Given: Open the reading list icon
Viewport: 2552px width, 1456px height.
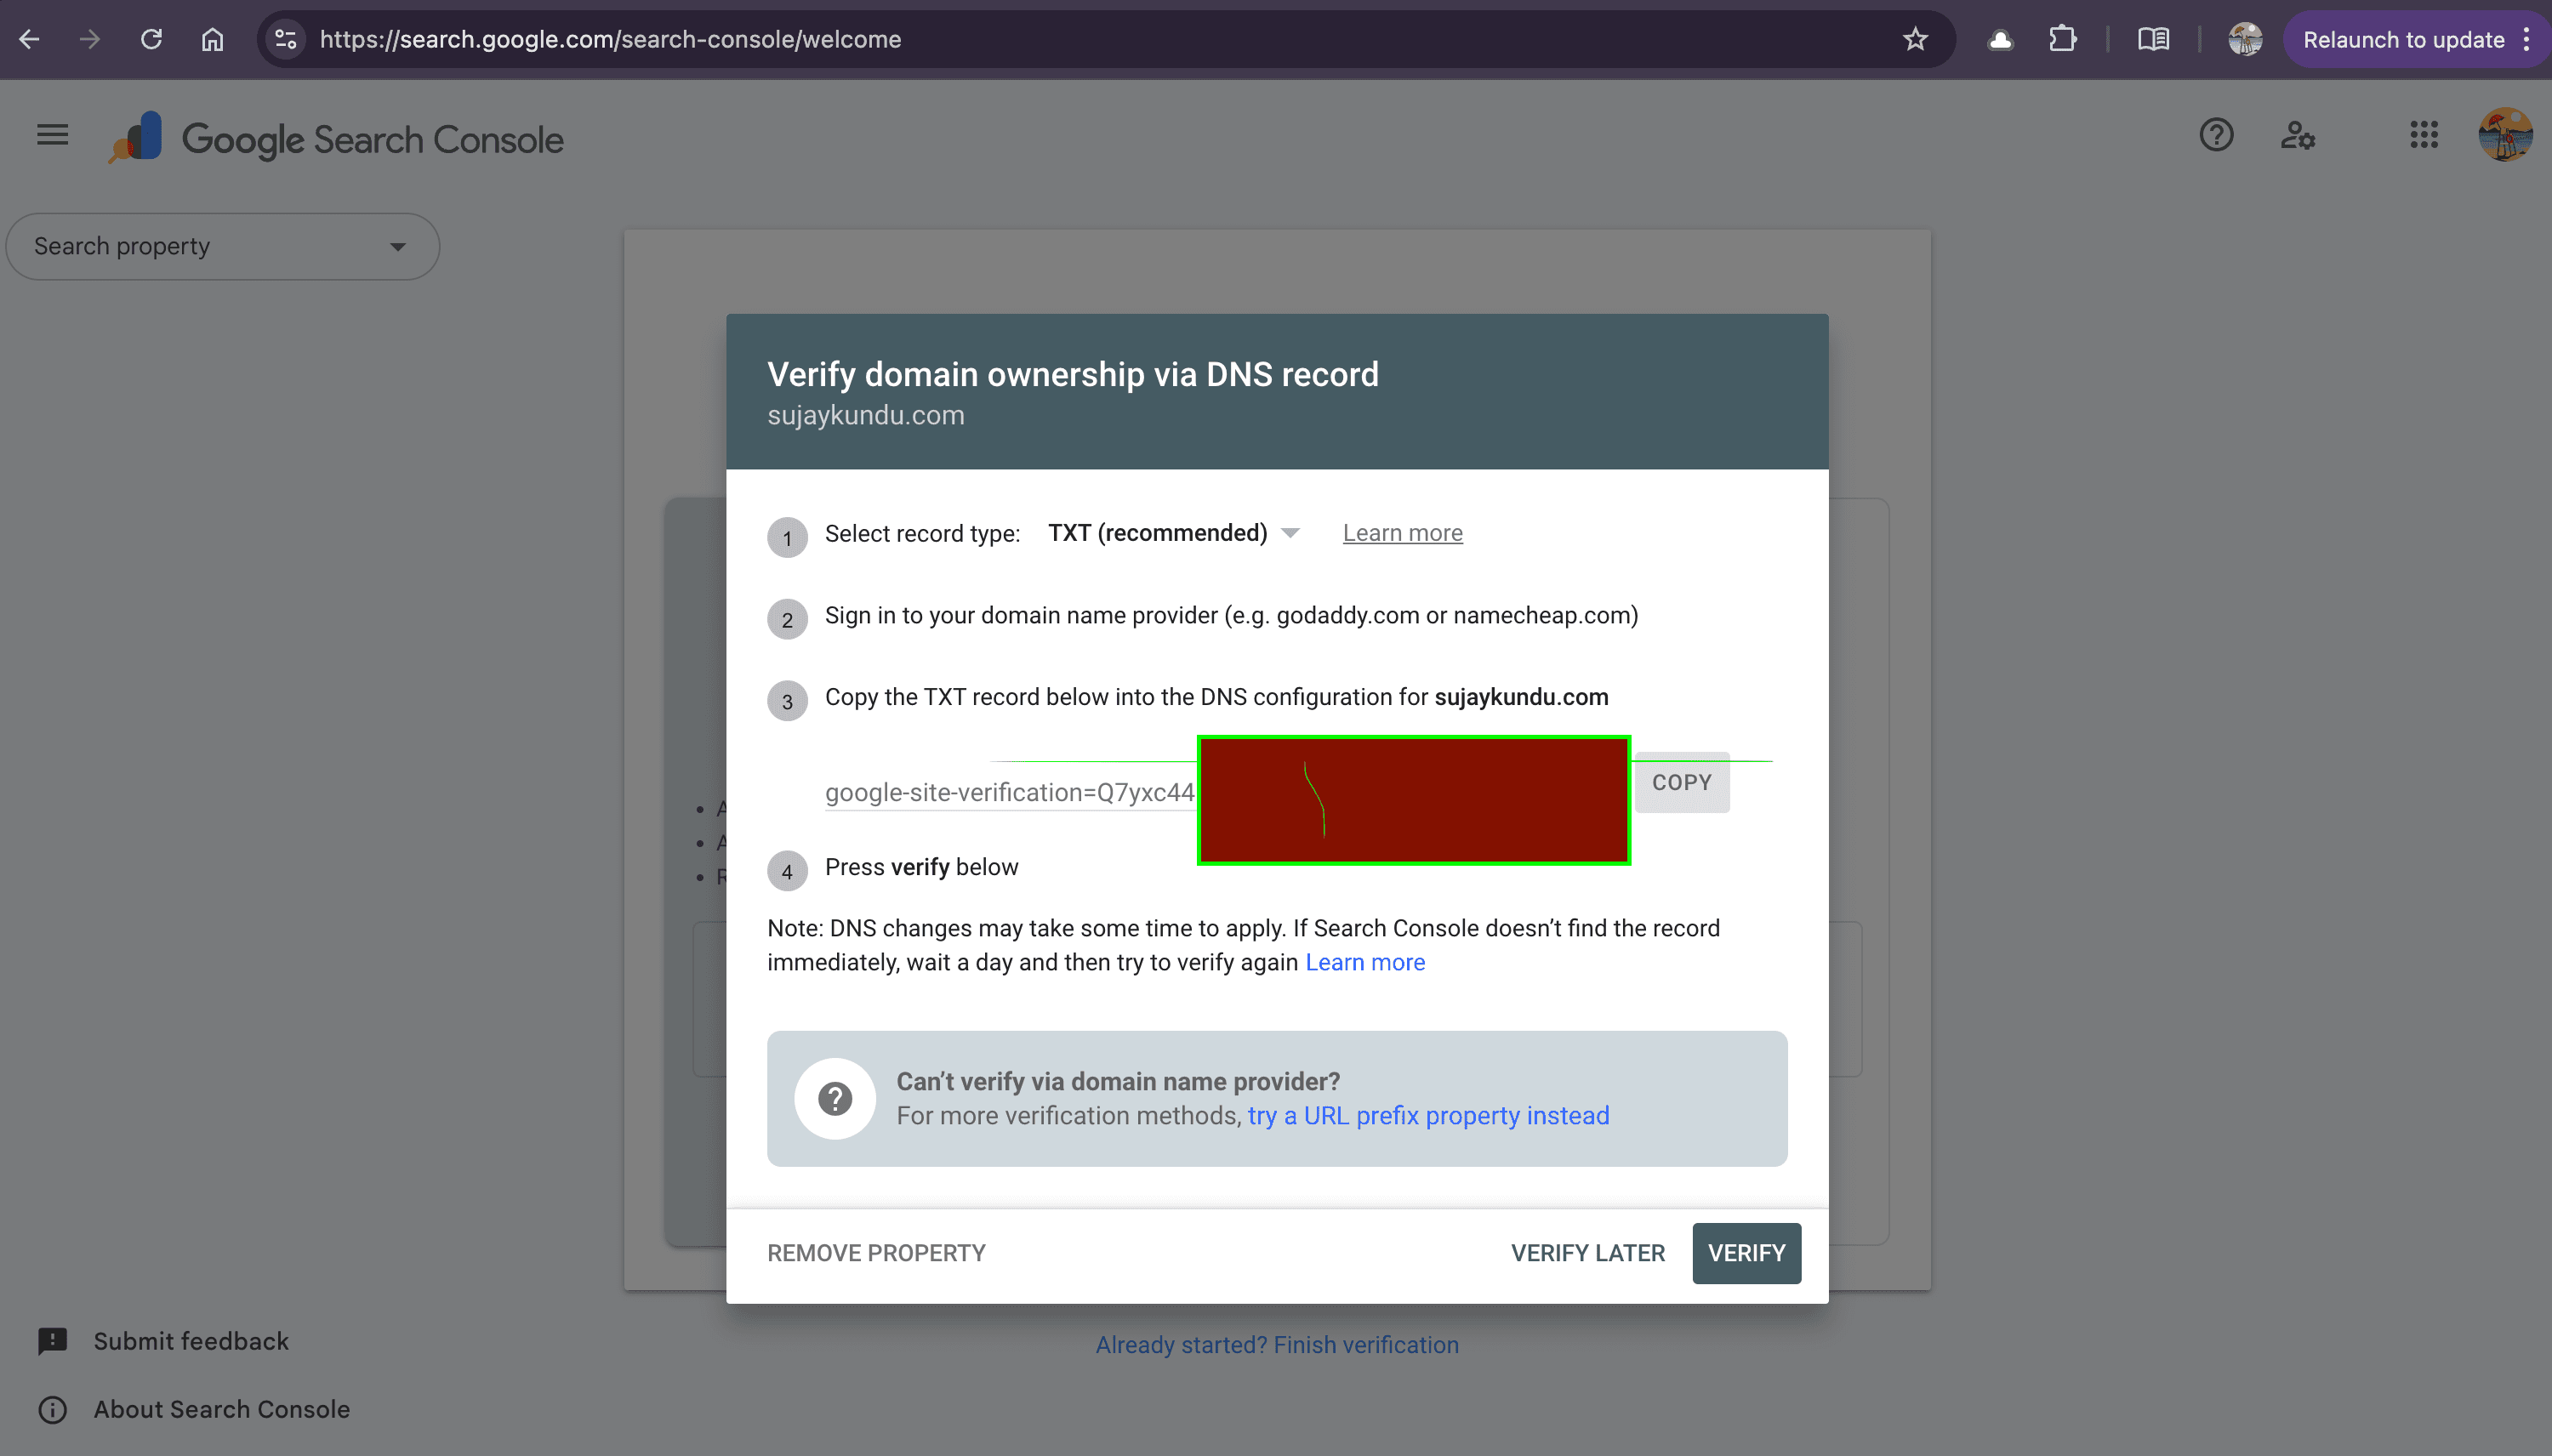Looking at the screenshot, I should 2154,39.
